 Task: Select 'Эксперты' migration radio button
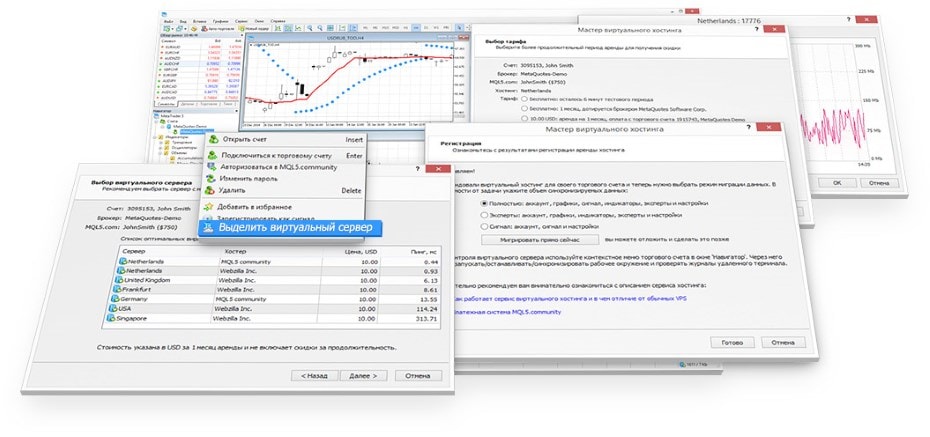485,214
